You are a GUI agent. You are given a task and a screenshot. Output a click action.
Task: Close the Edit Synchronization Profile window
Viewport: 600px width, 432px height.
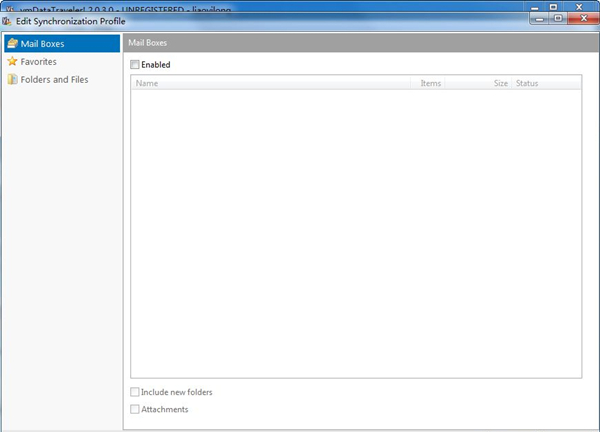coord(582,18)
